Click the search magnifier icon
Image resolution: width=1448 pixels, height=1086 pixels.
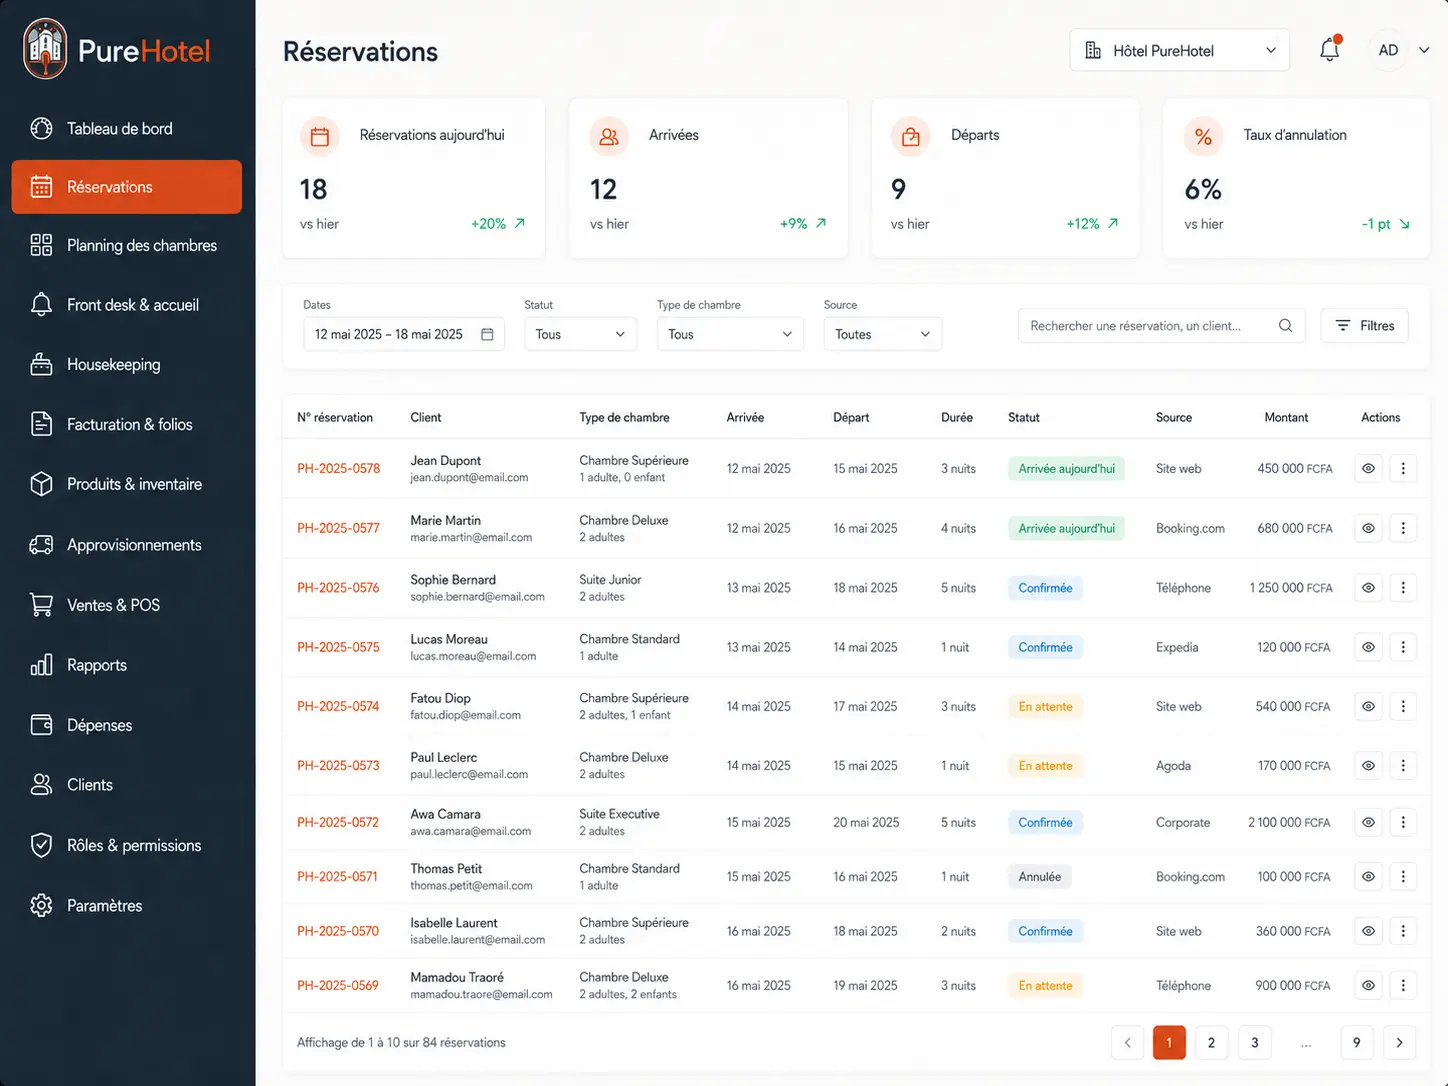coord(1285,326)
